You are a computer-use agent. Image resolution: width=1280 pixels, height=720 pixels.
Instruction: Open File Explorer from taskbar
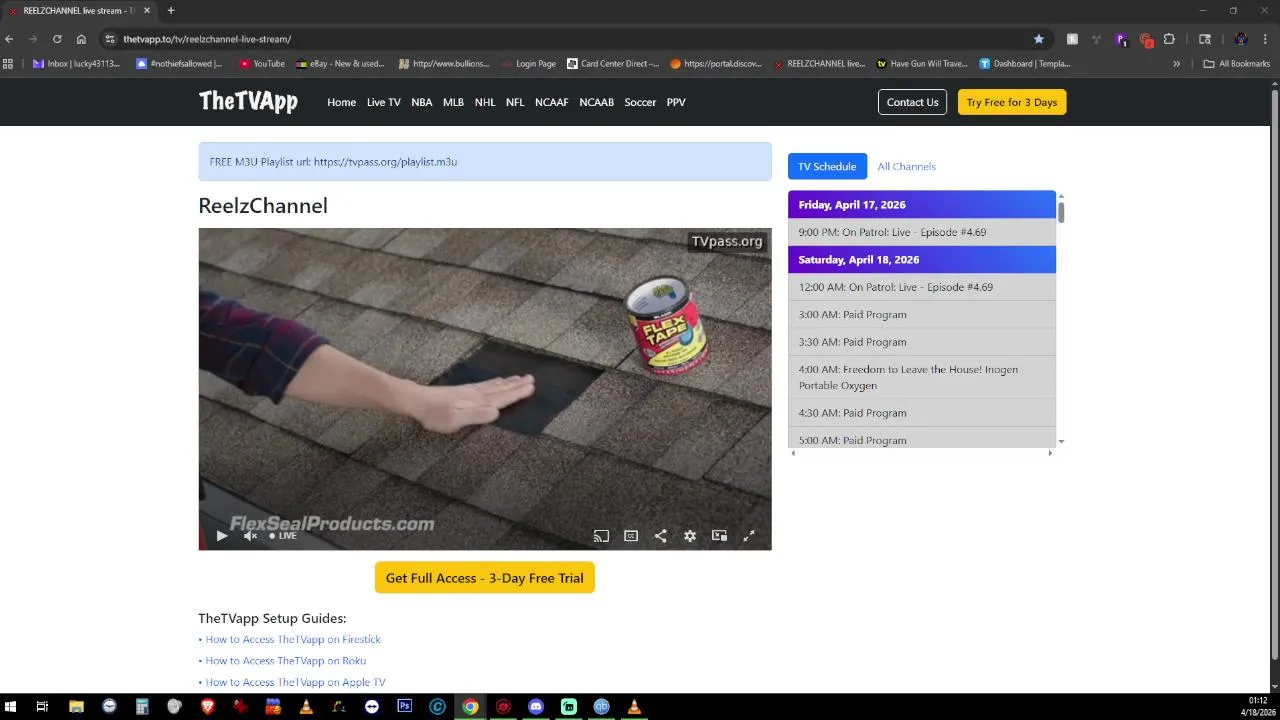pyautogui.click(x=76, y=706)
